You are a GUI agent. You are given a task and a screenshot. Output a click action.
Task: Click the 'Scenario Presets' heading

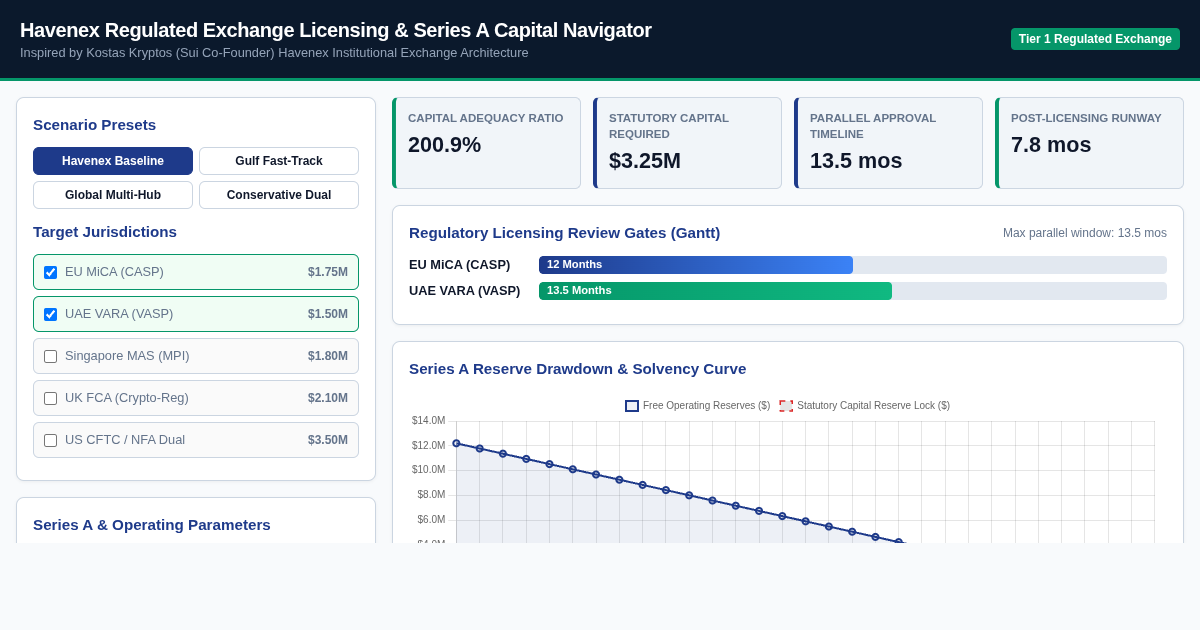95,125
